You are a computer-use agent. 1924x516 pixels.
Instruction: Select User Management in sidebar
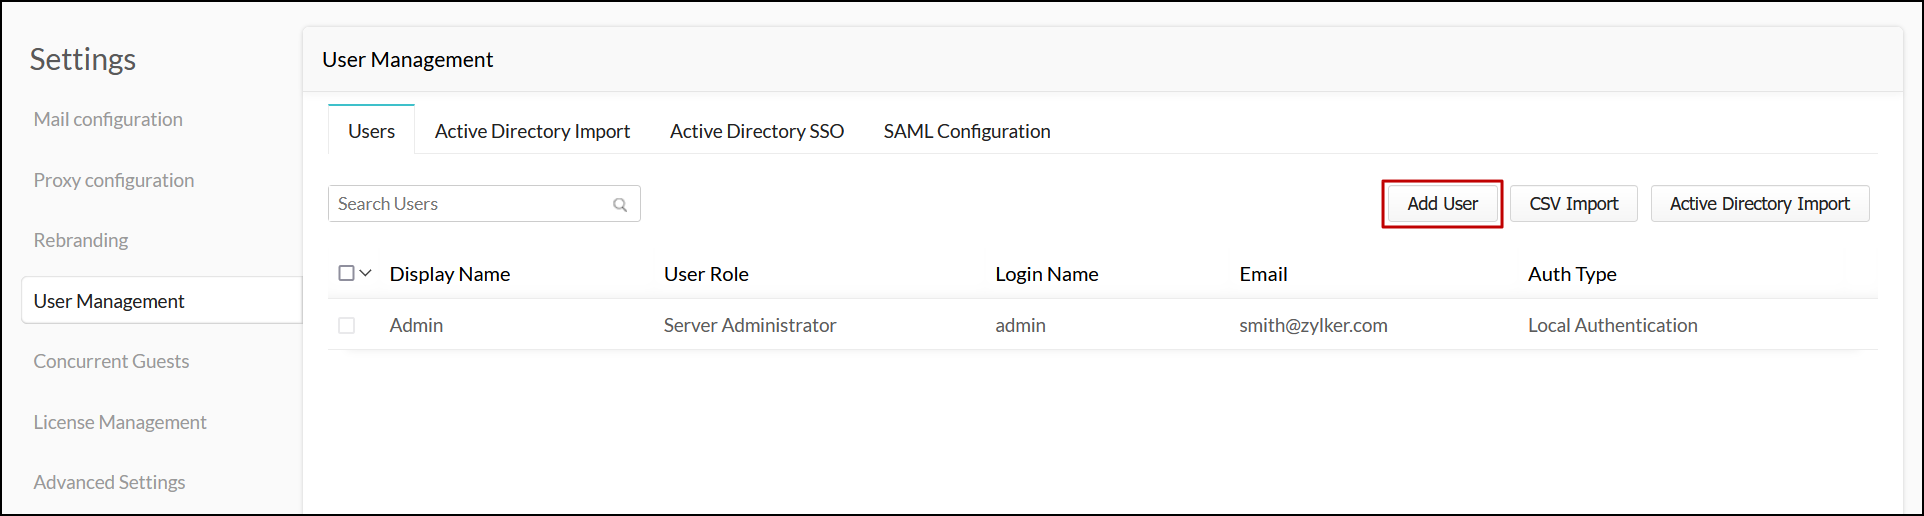point(161,301)
